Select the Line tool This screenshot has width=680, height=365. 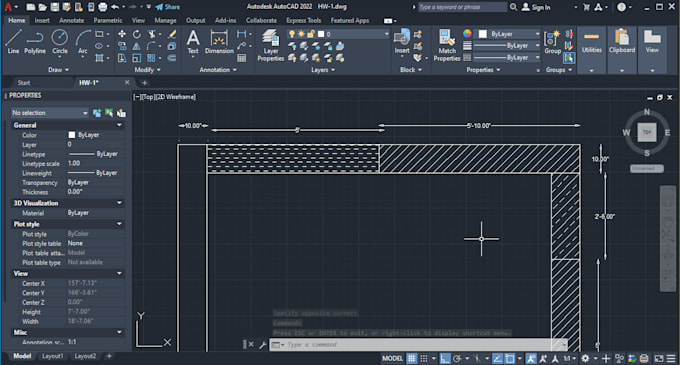tap(13, 42)
